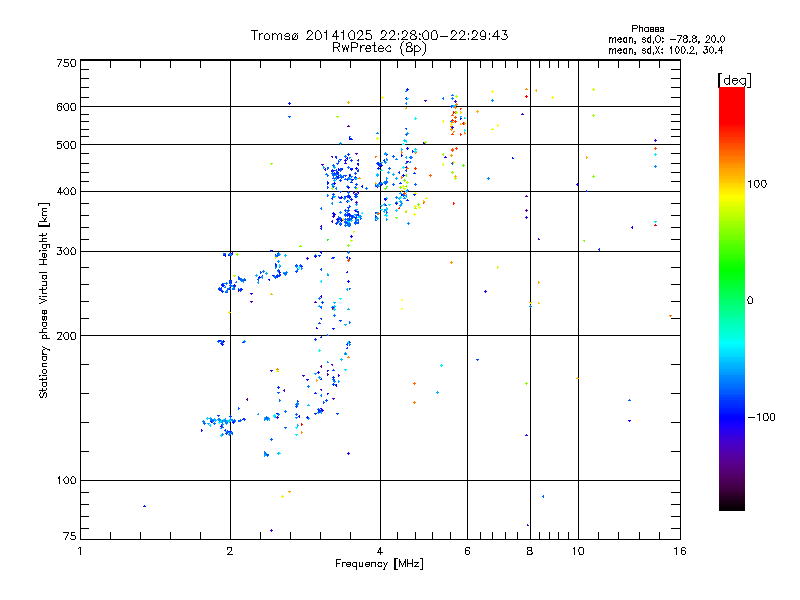Click the x-axis tick label "8"

tap(530, 551)
